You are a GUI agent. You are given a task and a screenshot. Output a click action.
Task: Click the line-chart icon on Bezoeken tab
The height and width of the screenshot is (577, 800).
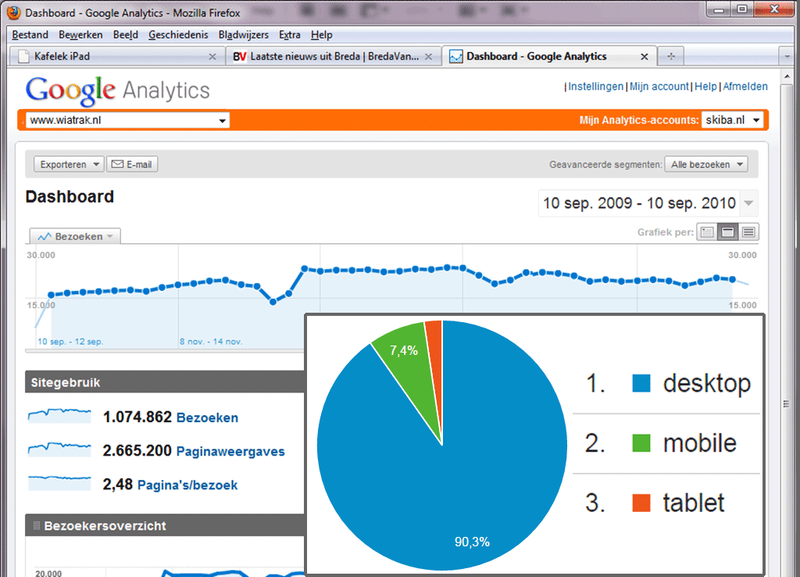click(45, 236)
